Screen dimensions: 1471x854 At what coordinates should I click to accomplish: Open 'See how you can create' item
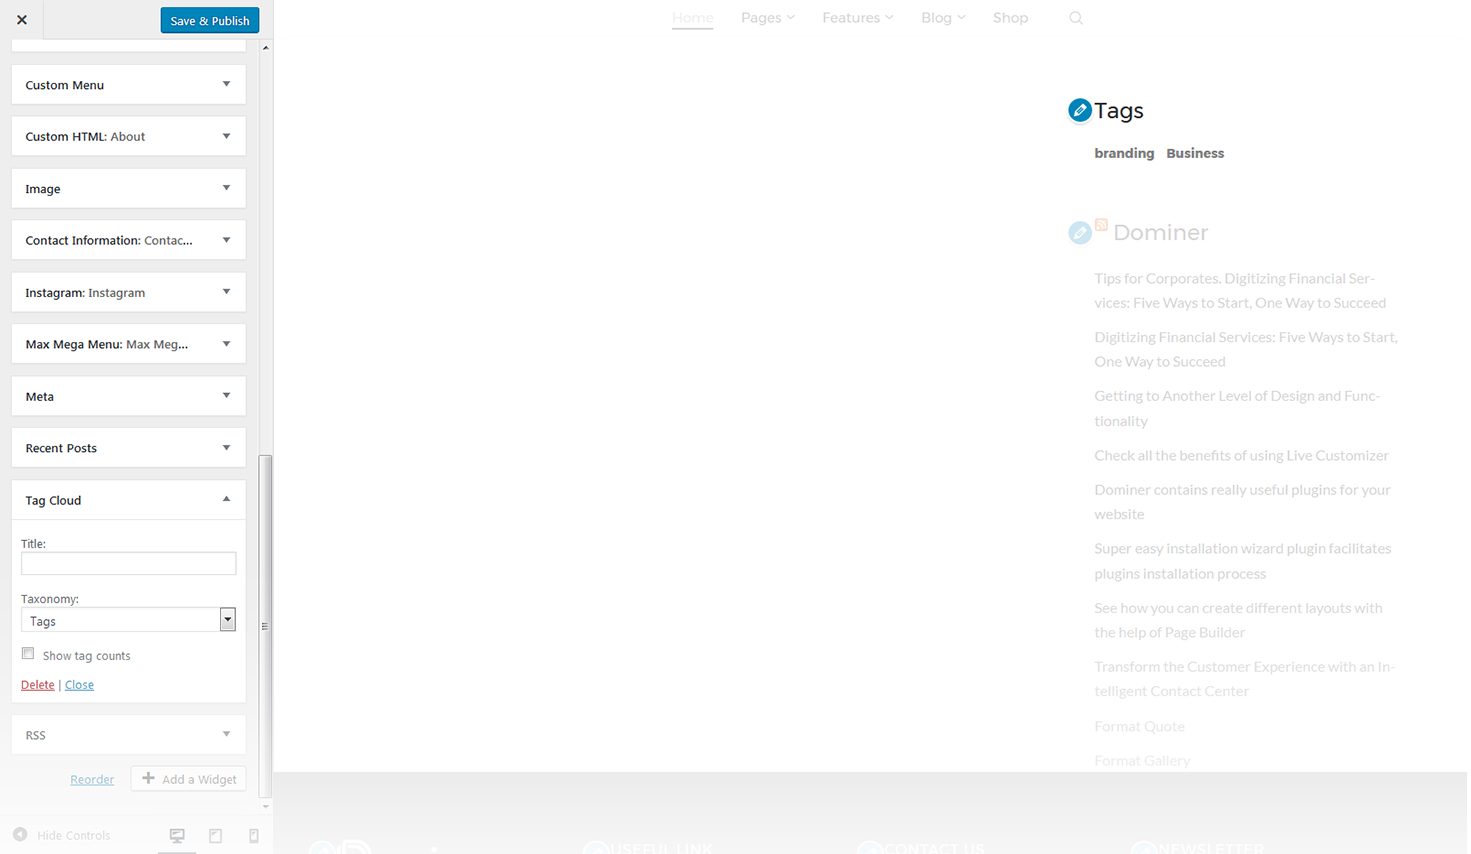(x=1238, y=620)
